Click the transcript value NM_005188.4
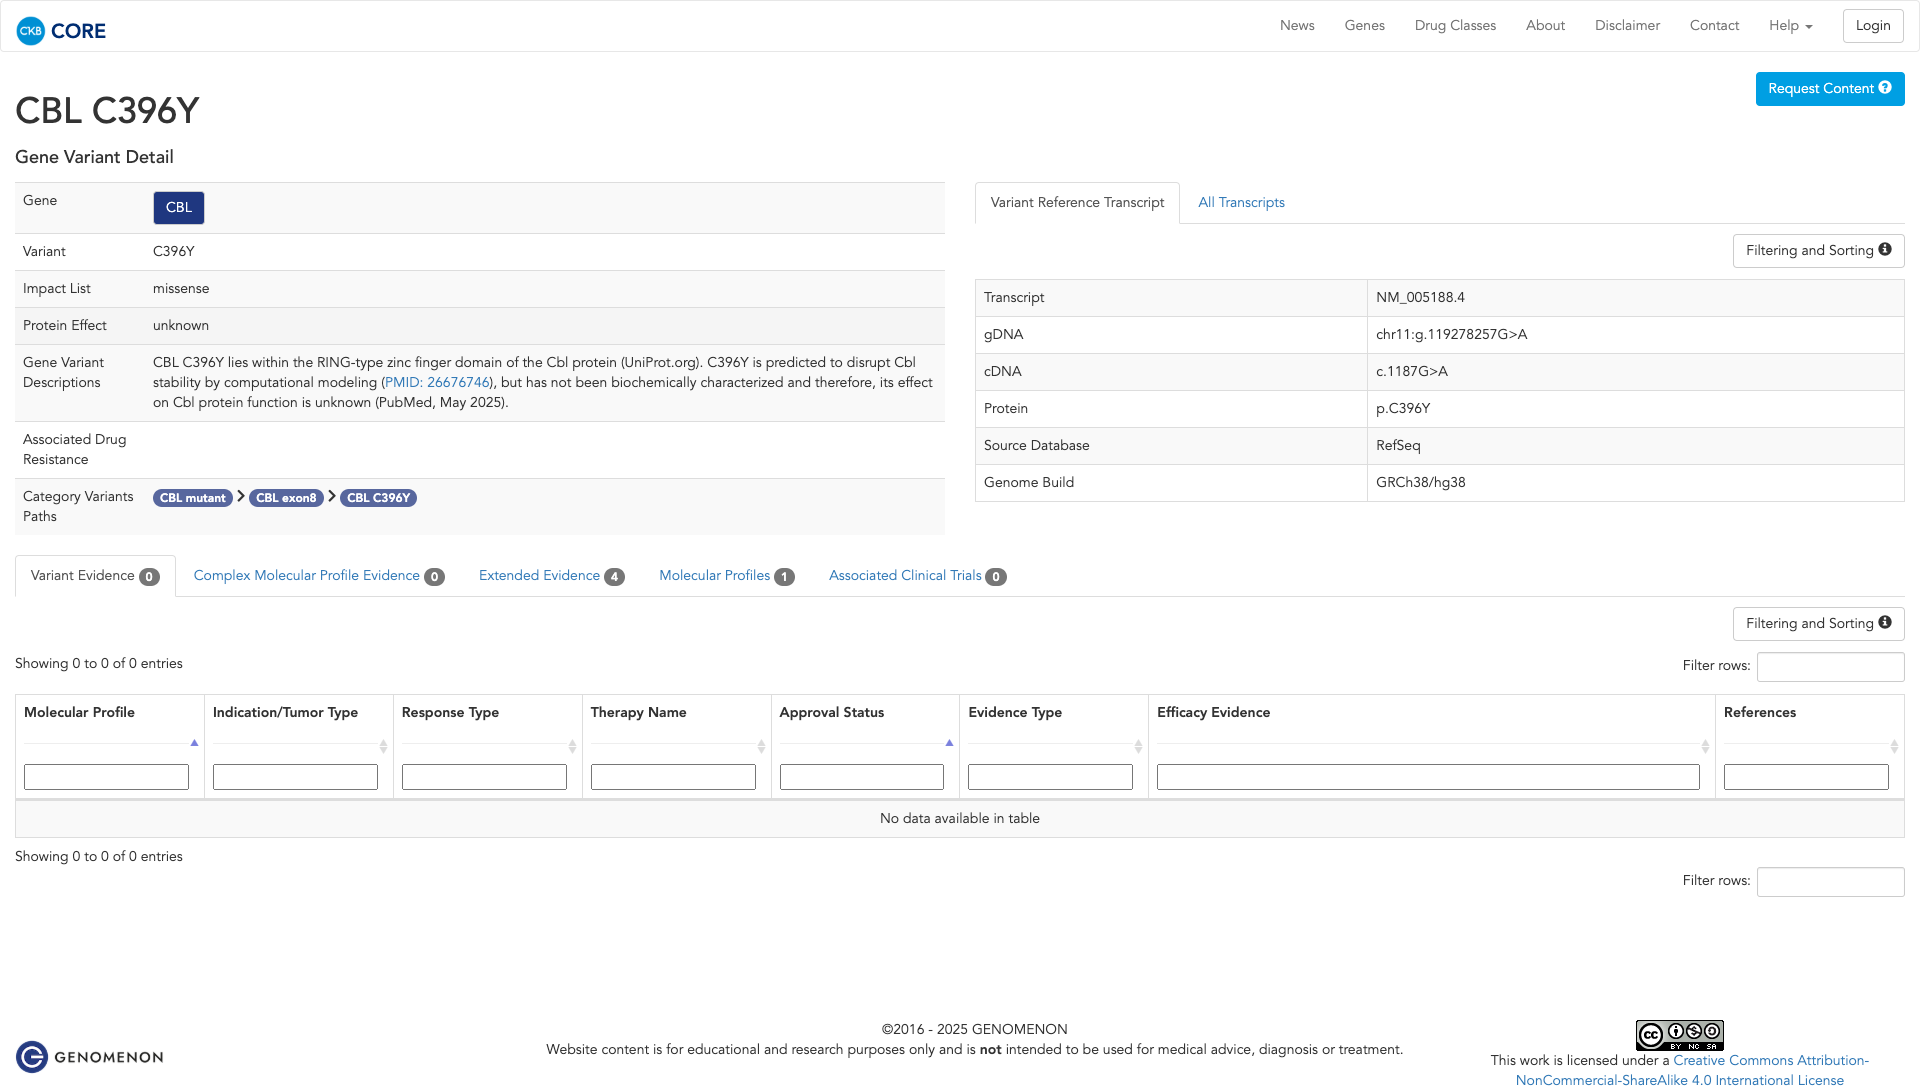1920x1091 pixels. point(1420,298)
